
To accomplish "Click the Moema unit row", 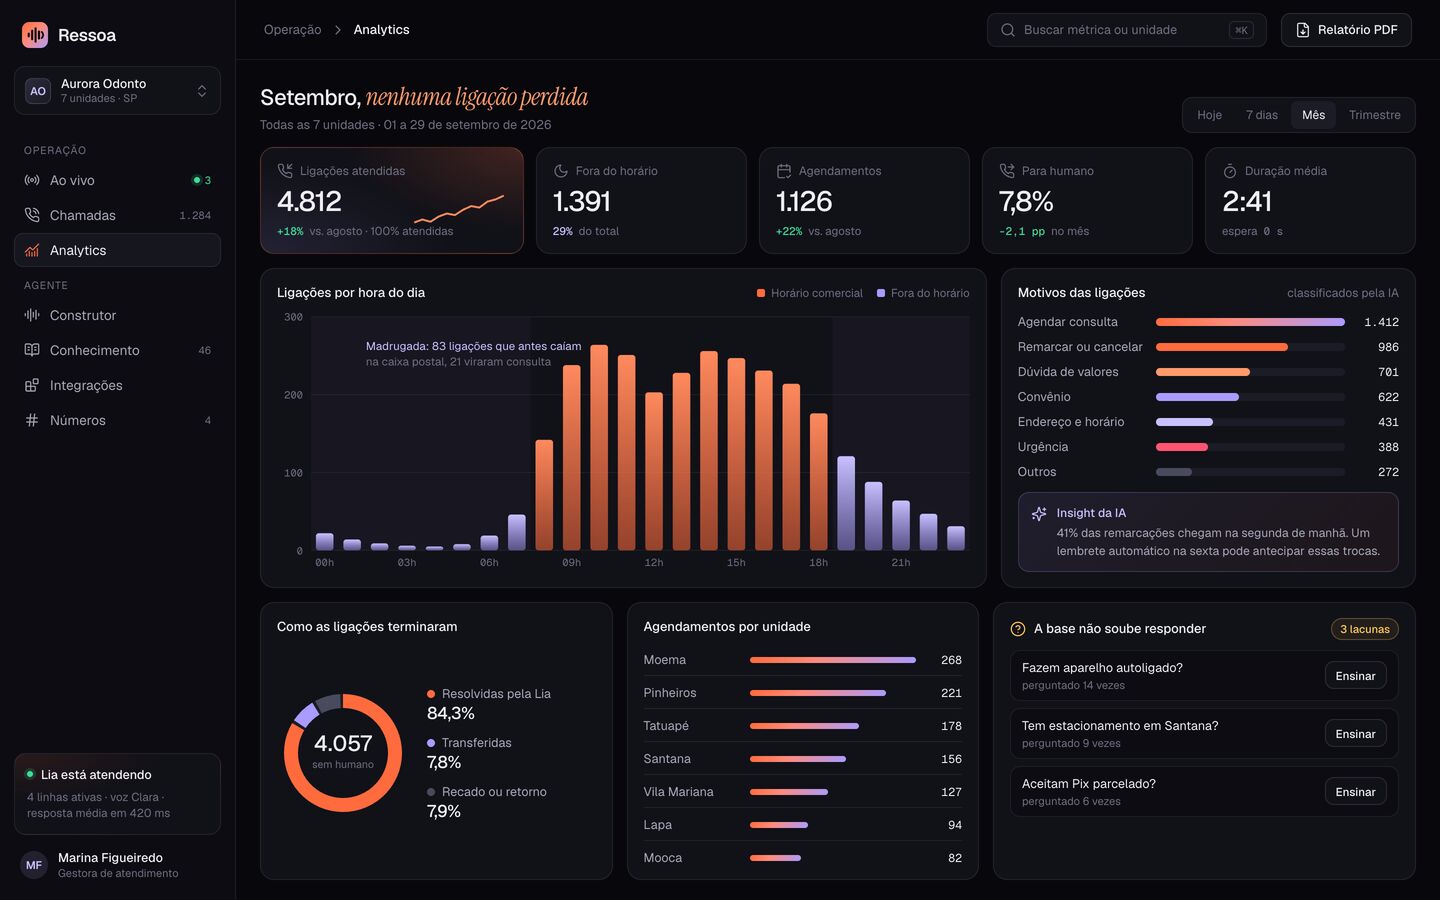I will click(x=802, y=660).
